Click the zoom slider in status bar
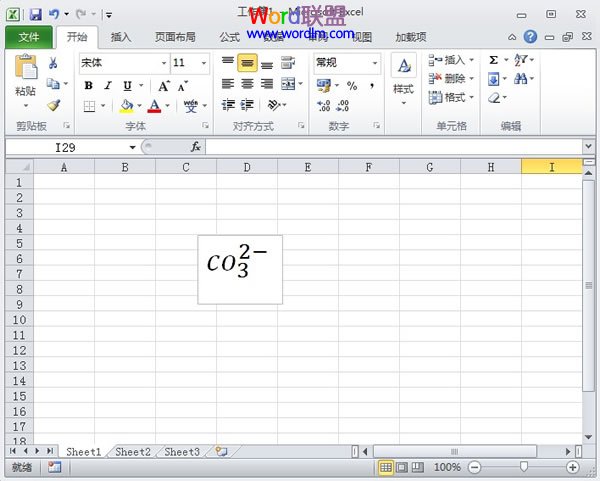600x481 pixels. (x=523, y=467)
